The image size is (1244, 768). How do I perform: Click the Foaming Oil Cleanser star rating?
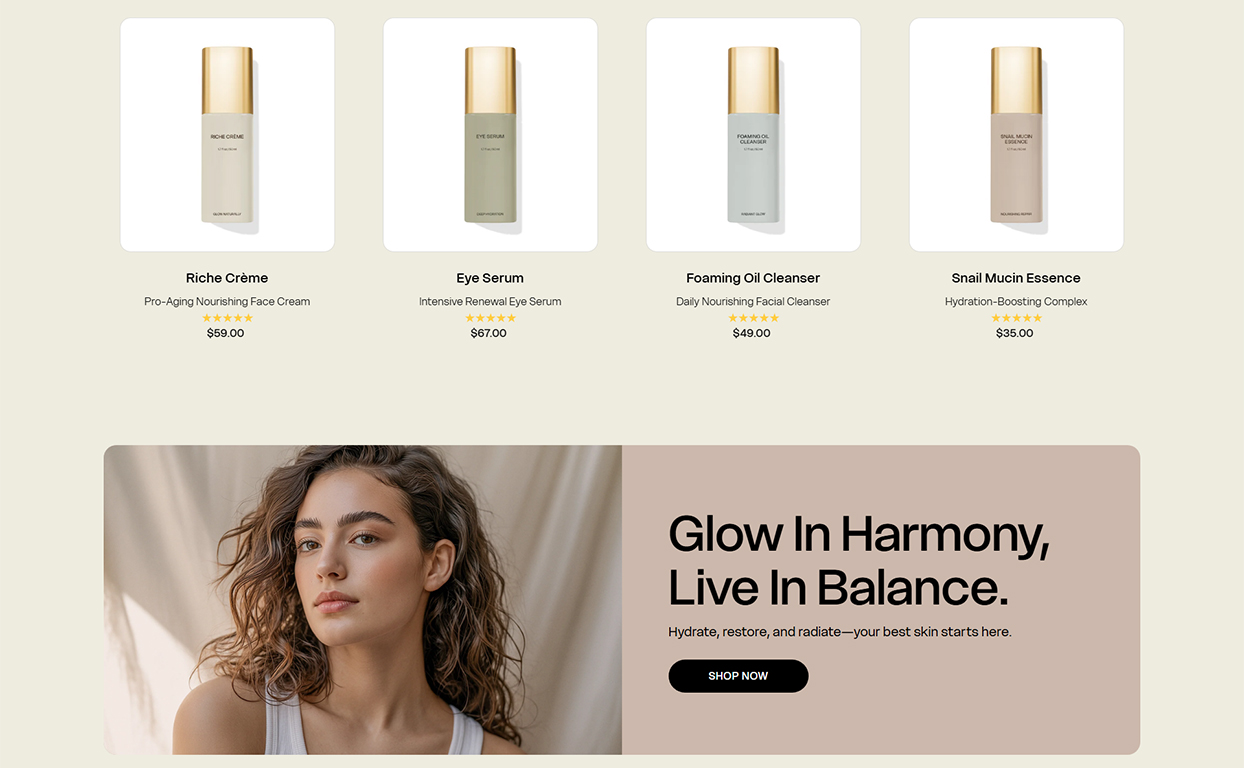pyautogui.click(x=753, y=318)
